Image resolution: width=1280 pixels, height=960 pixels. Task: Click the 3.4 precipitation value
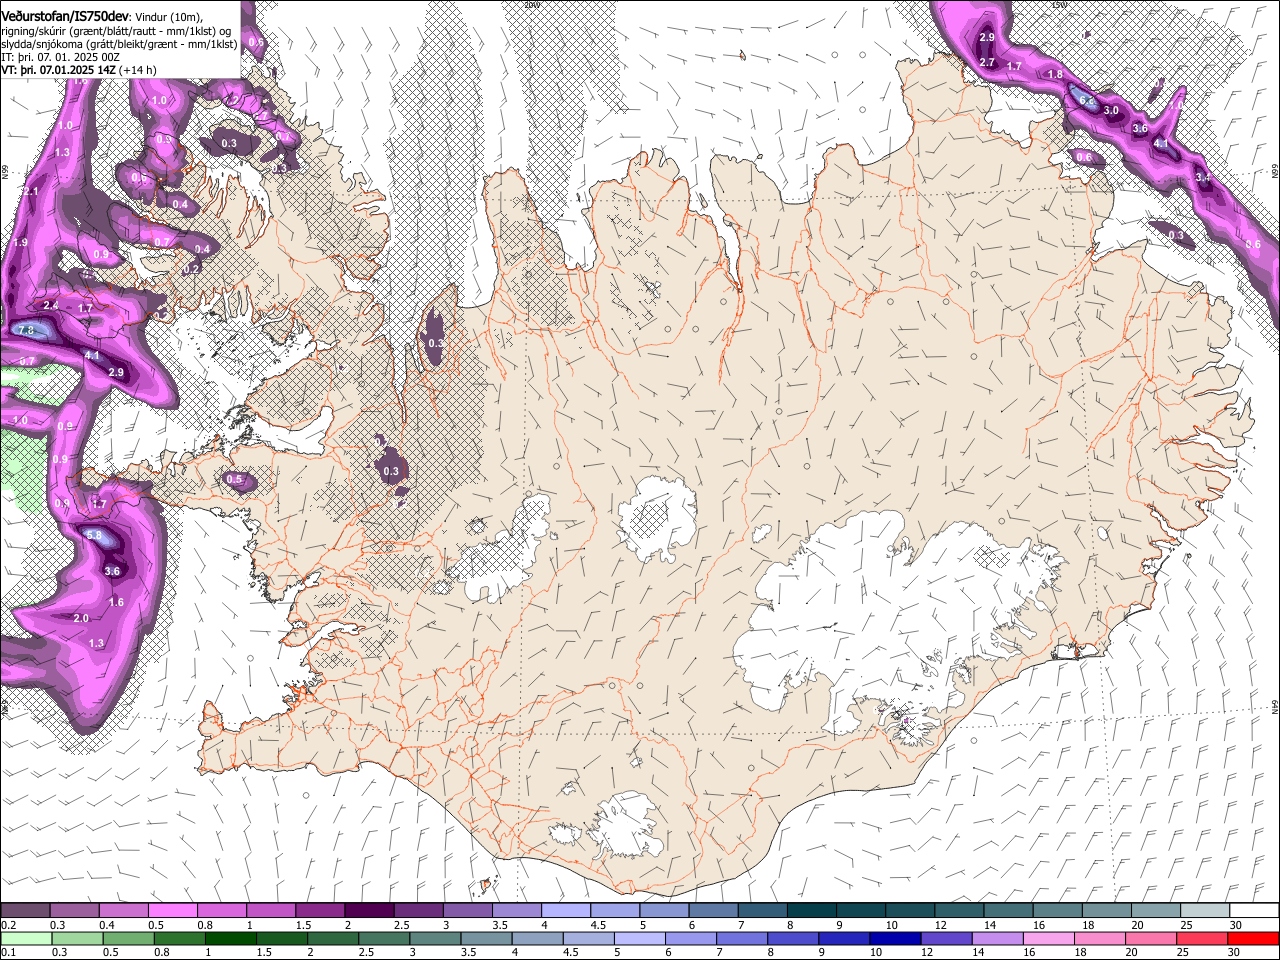1203,177
